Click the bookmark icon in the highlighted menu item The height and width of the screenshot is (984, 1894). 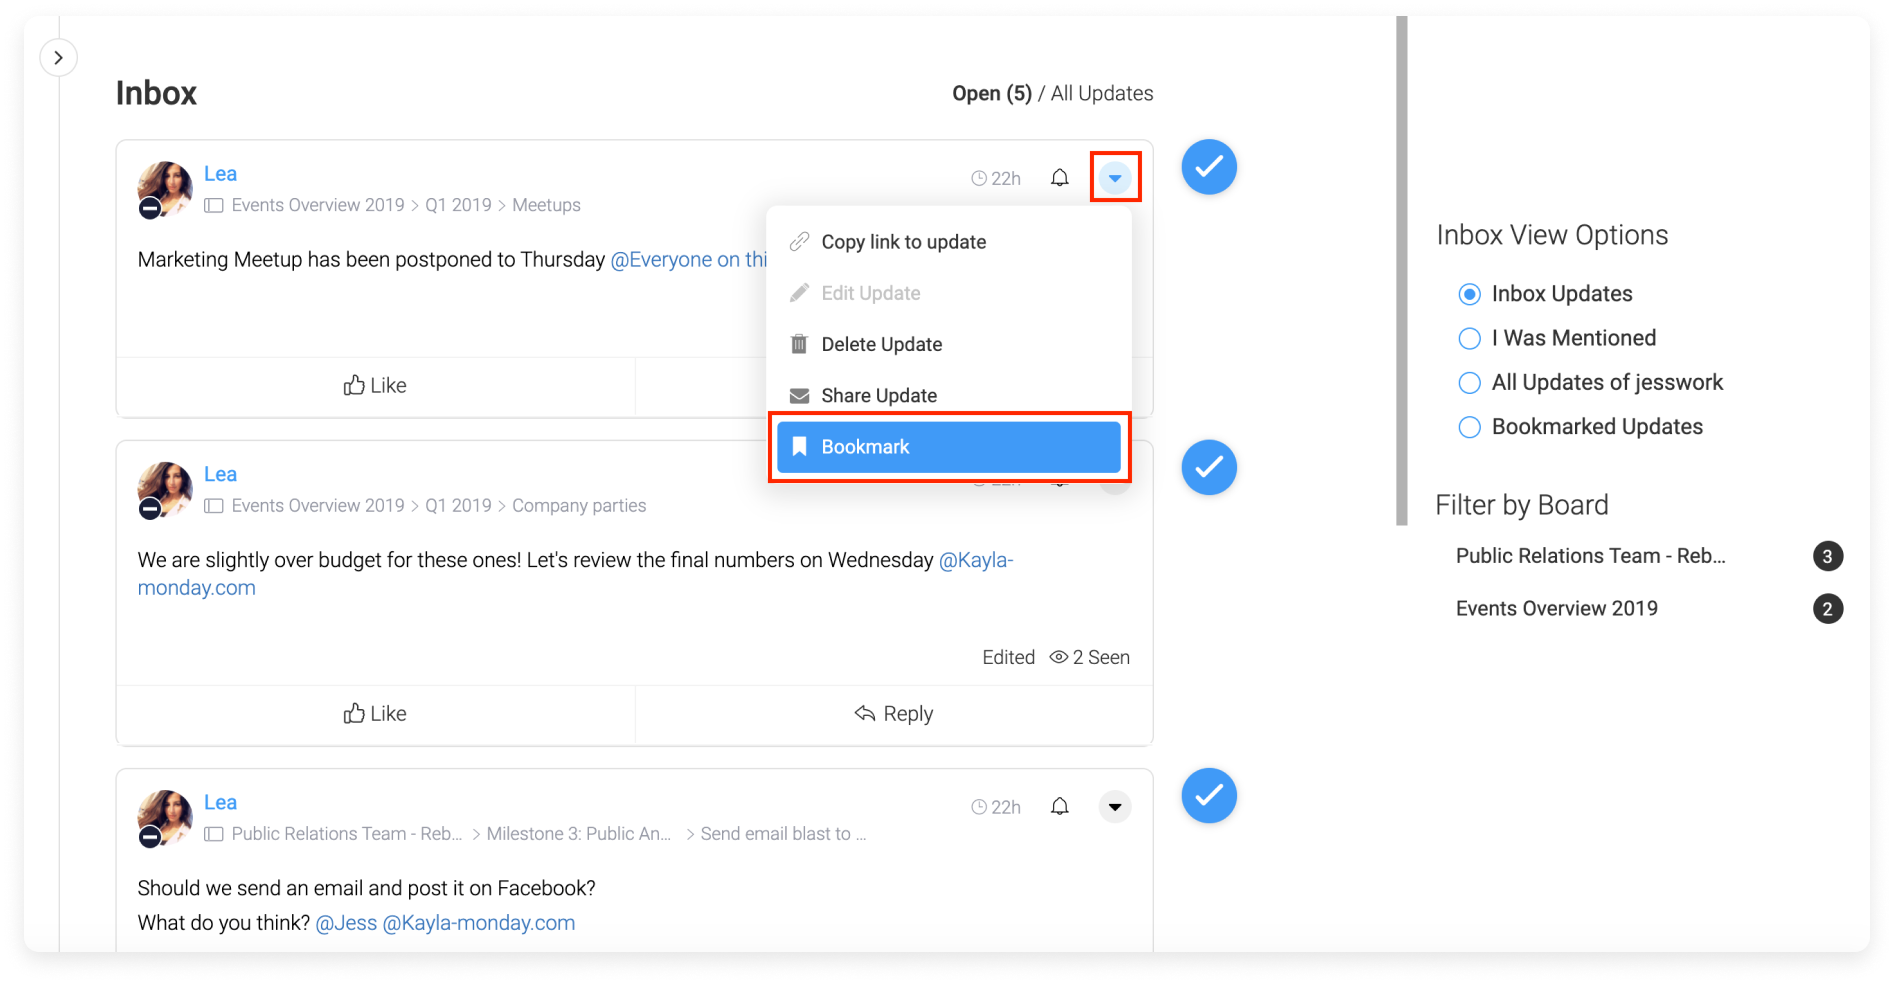tap(799, 447)
